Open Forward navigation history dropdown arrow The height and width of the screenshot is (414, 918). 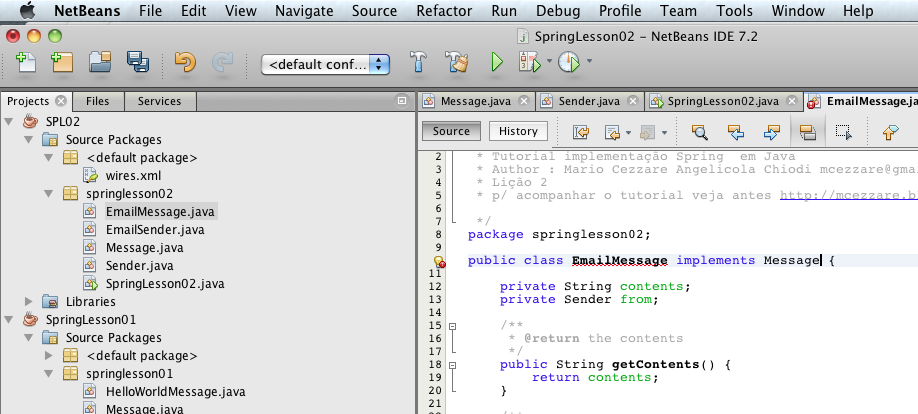point(664,133)
